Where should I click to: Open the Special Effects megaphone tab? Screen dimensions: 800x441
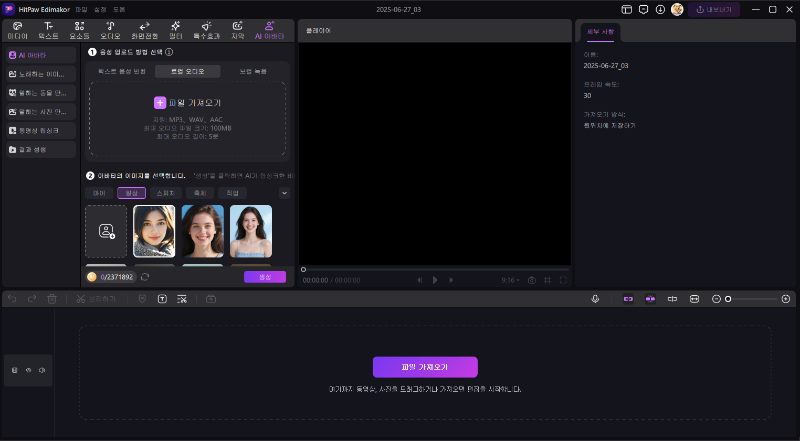coord(206,31)
